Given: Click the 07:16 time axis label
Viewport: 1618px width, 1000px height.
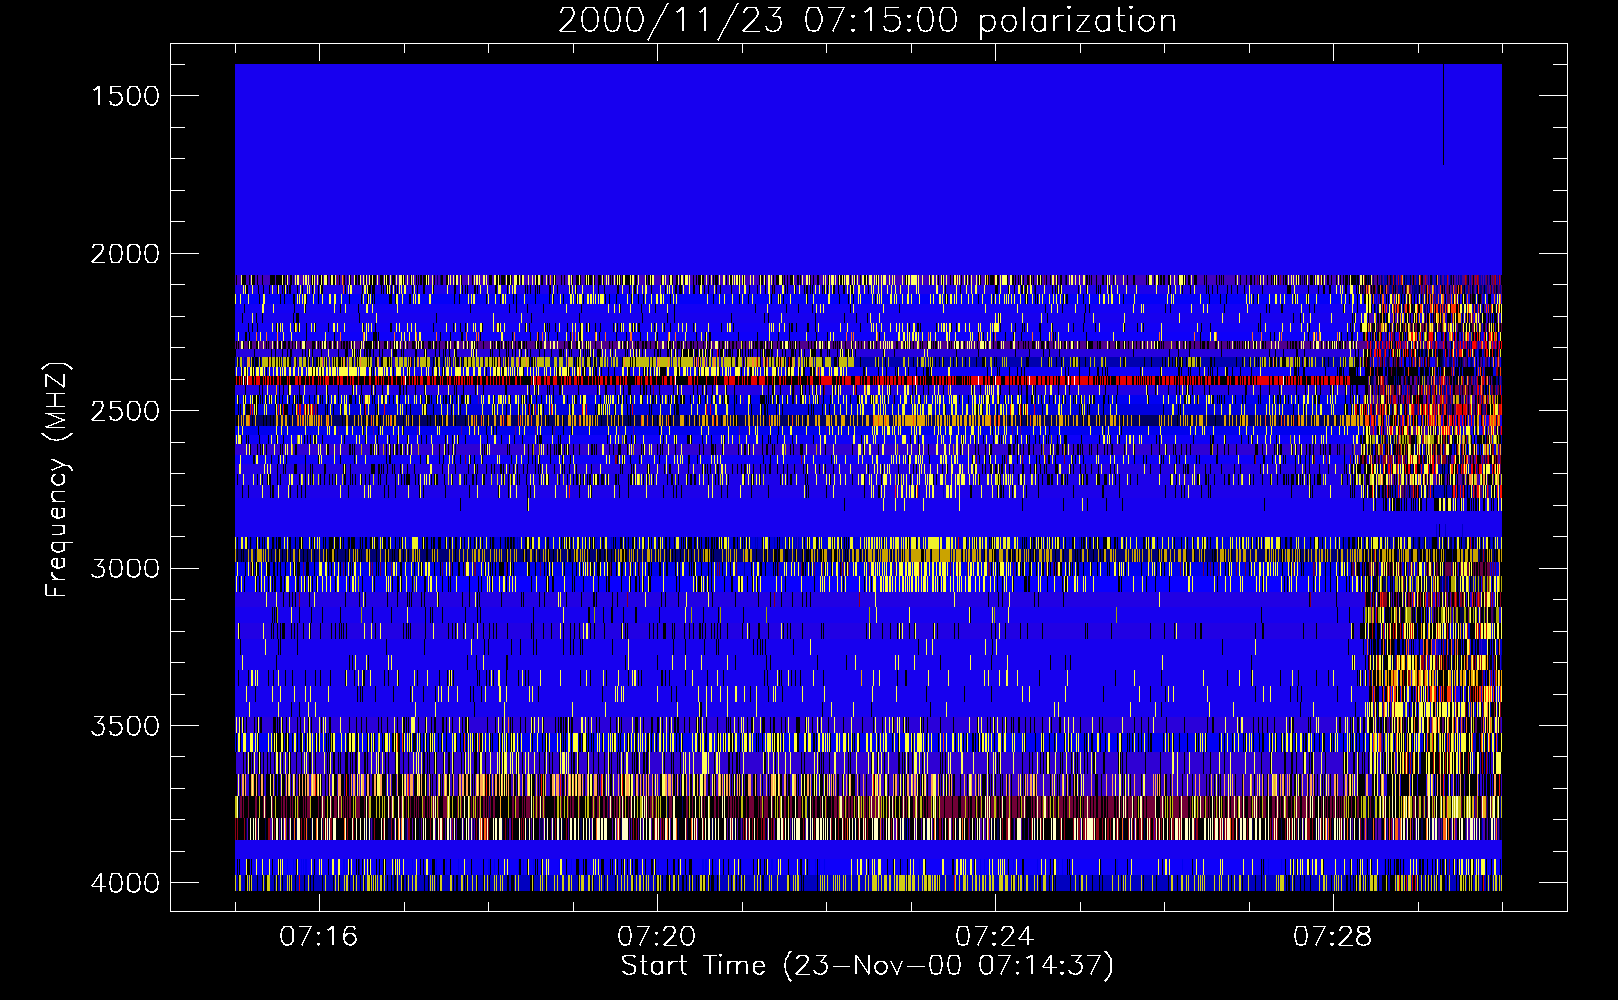Looking at the screenshot, I should pyautogui.click(x=319, y=937).
